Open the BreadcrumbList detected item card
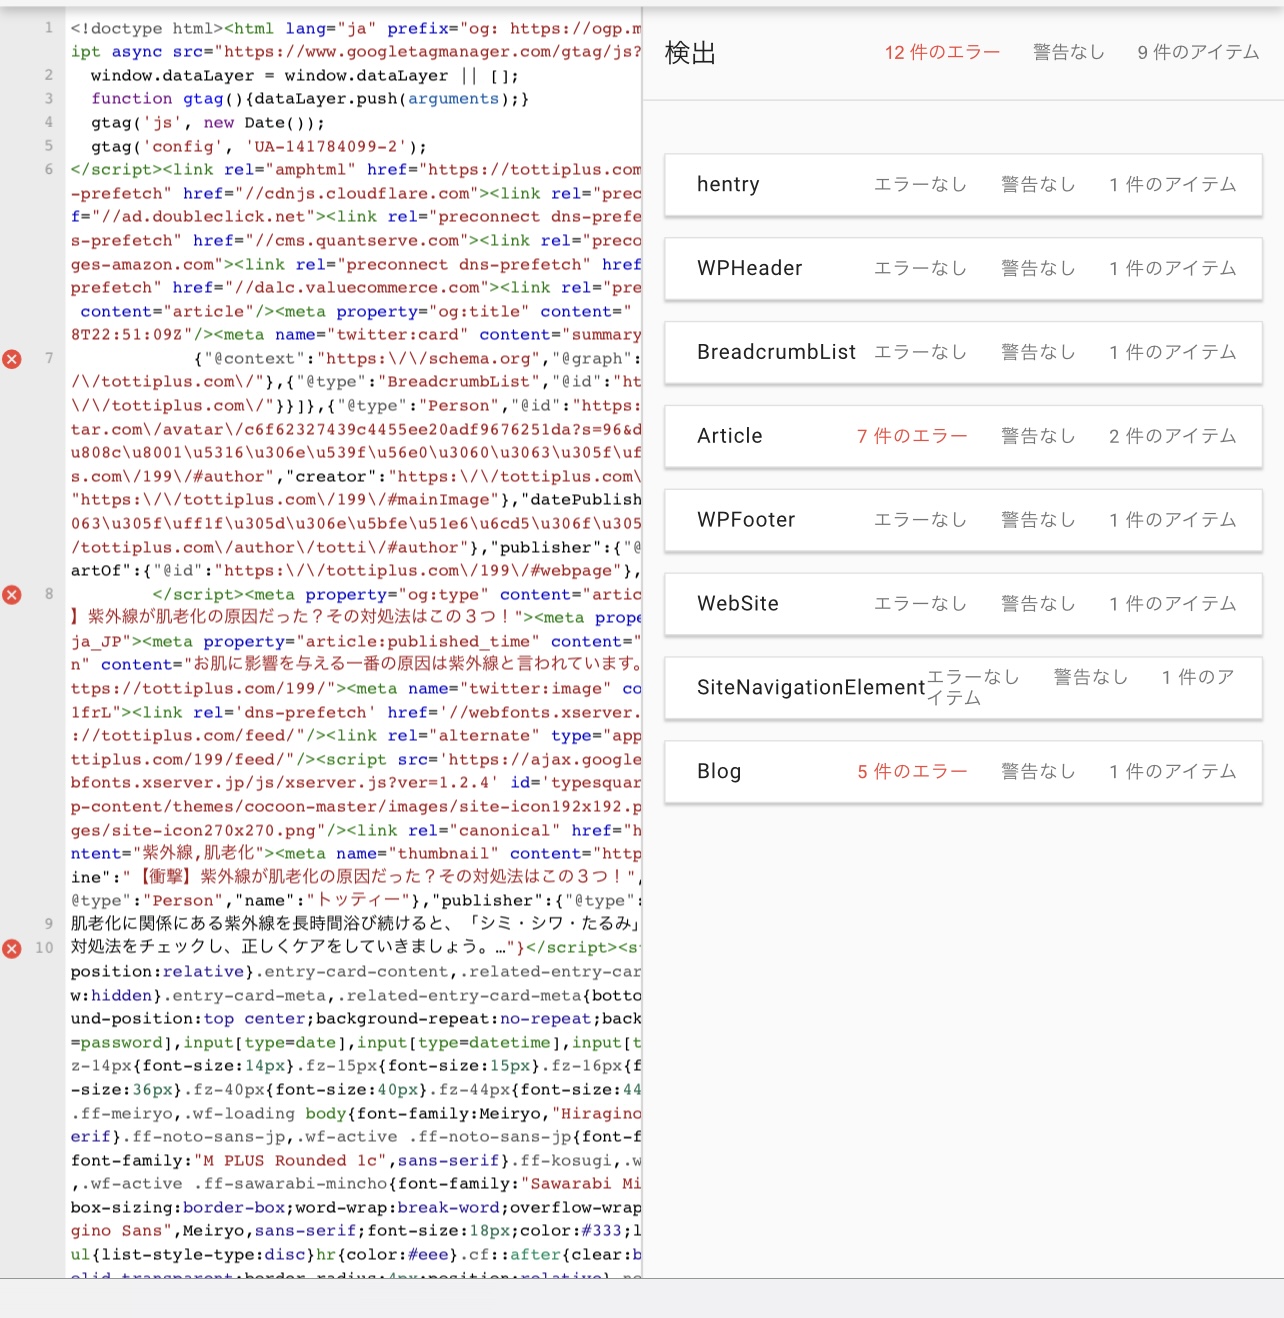Viewport: 1284px width, 1318px height. tap(963, 353)
